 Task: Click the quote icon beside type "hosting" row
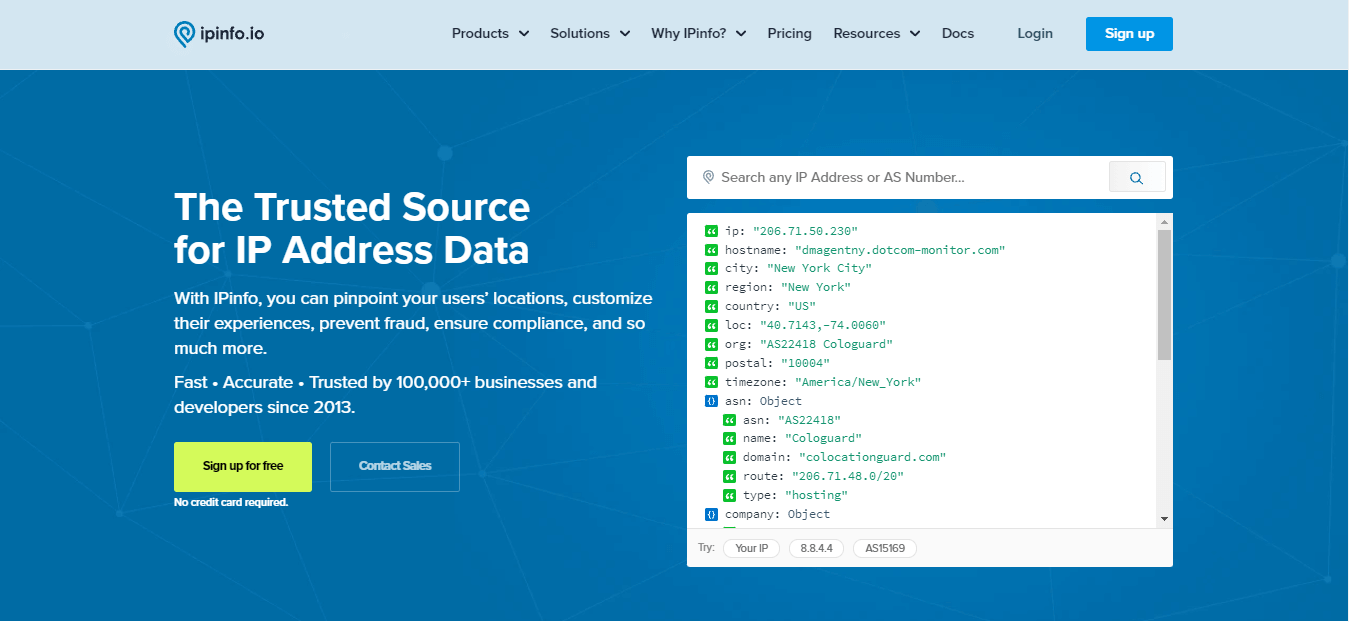click(x=729, y=496)
